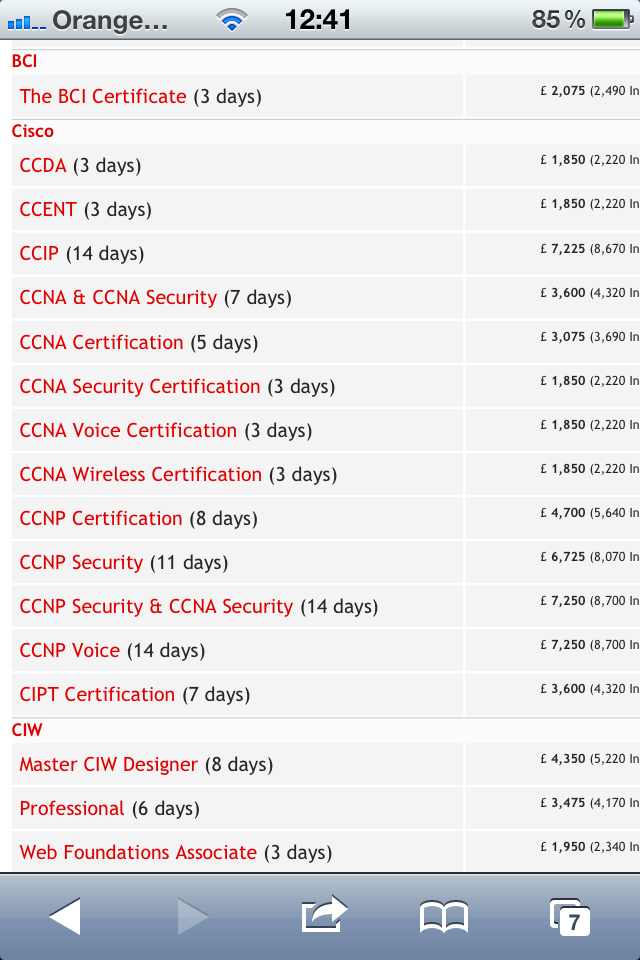Viewport: 640px width, 960px height.
Task: Open The BCI Certificate course link
Action: pyautogui.click(x=103, y=97)
